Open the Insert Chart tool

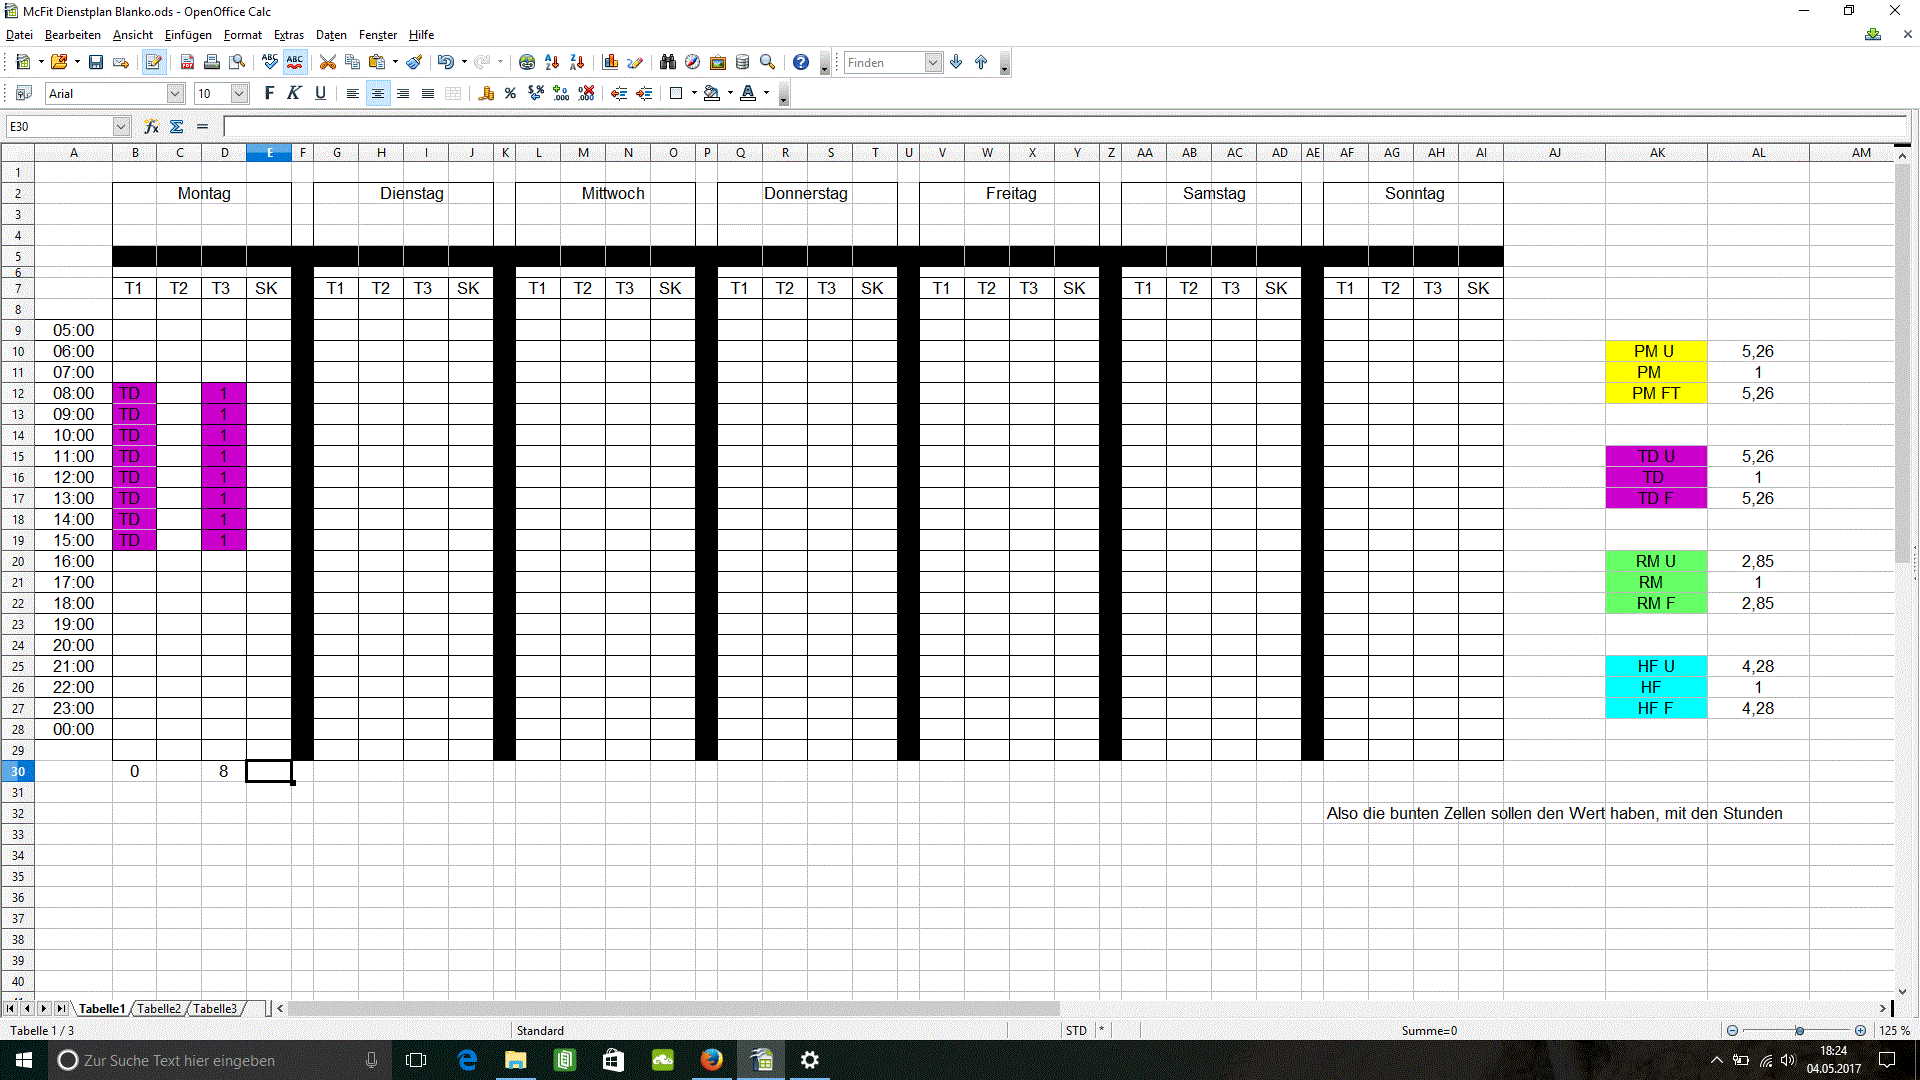pyautogui.click(x=610, y=62)
